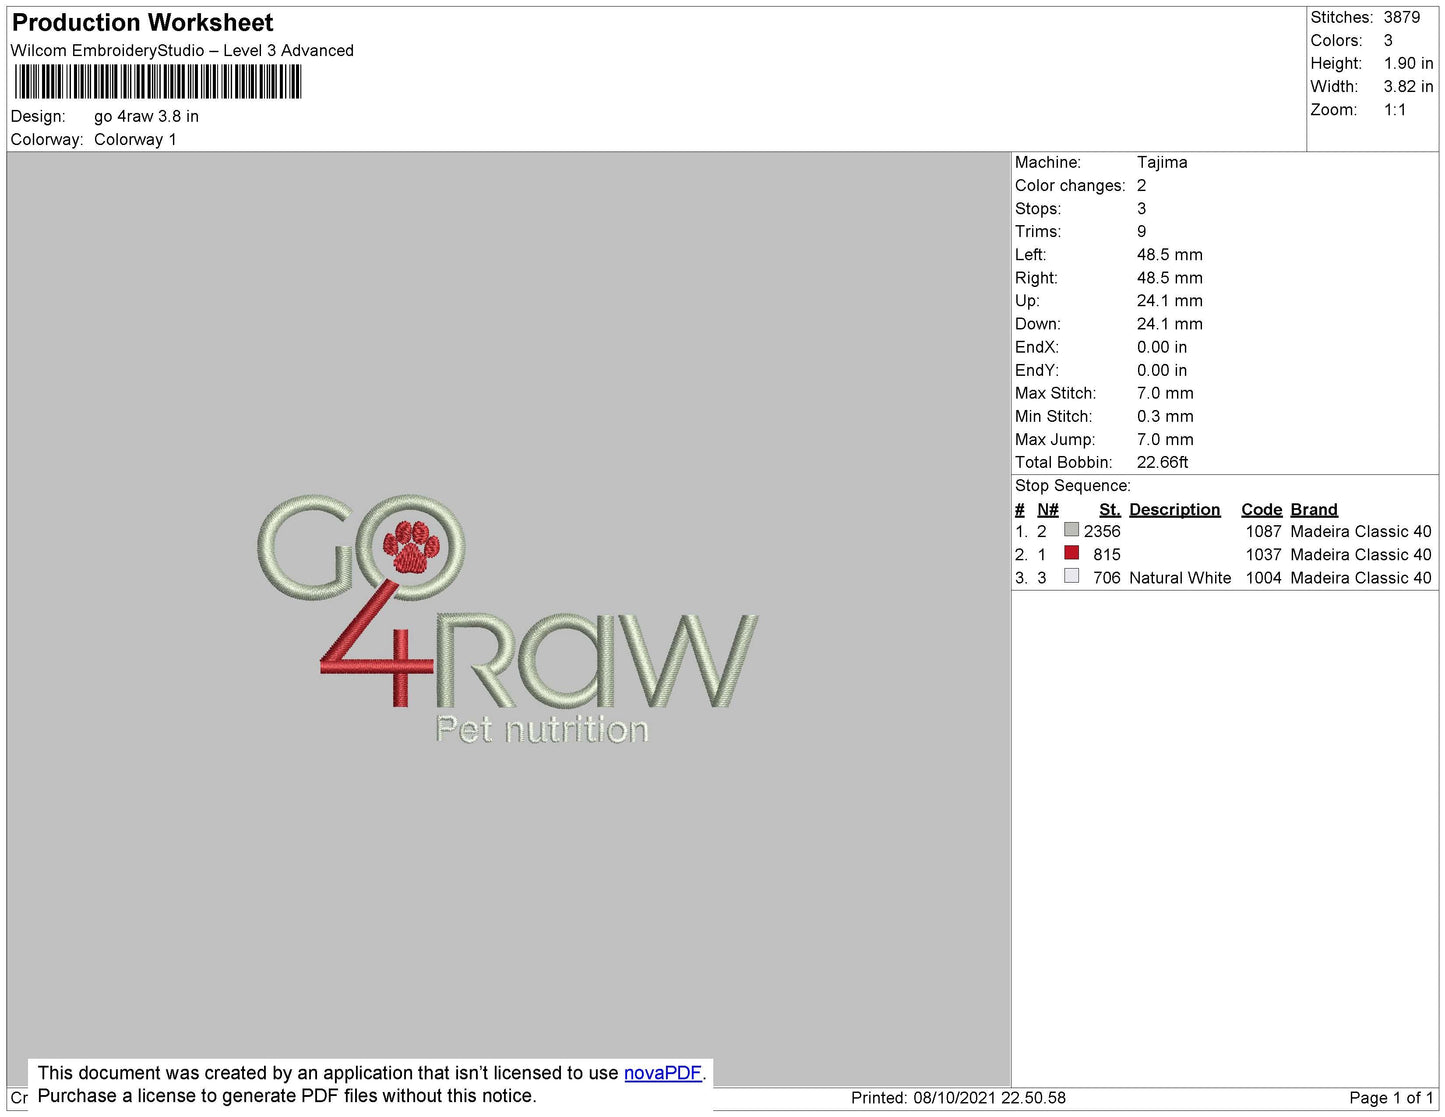Click the 'Page 1 of 1' footer text
Image resolution: width=1445 pixels, height=1117 pixels.
pyautogui.click(x=1391, y=1098)
